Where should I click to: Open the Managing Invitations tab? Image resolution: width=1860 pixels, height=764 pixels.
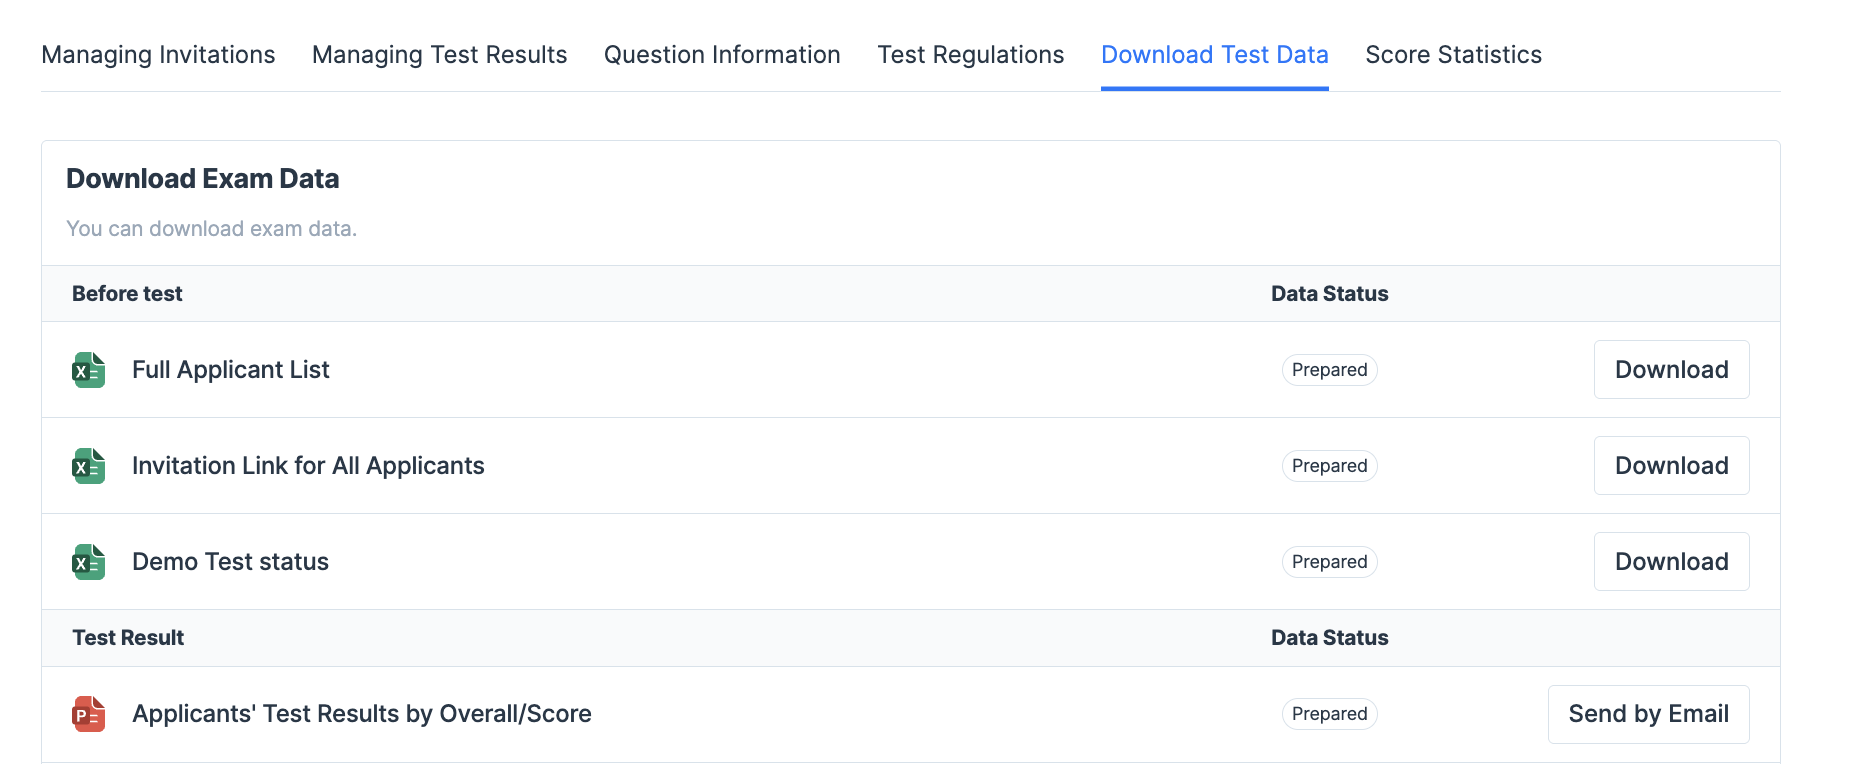tap(158, 55)
